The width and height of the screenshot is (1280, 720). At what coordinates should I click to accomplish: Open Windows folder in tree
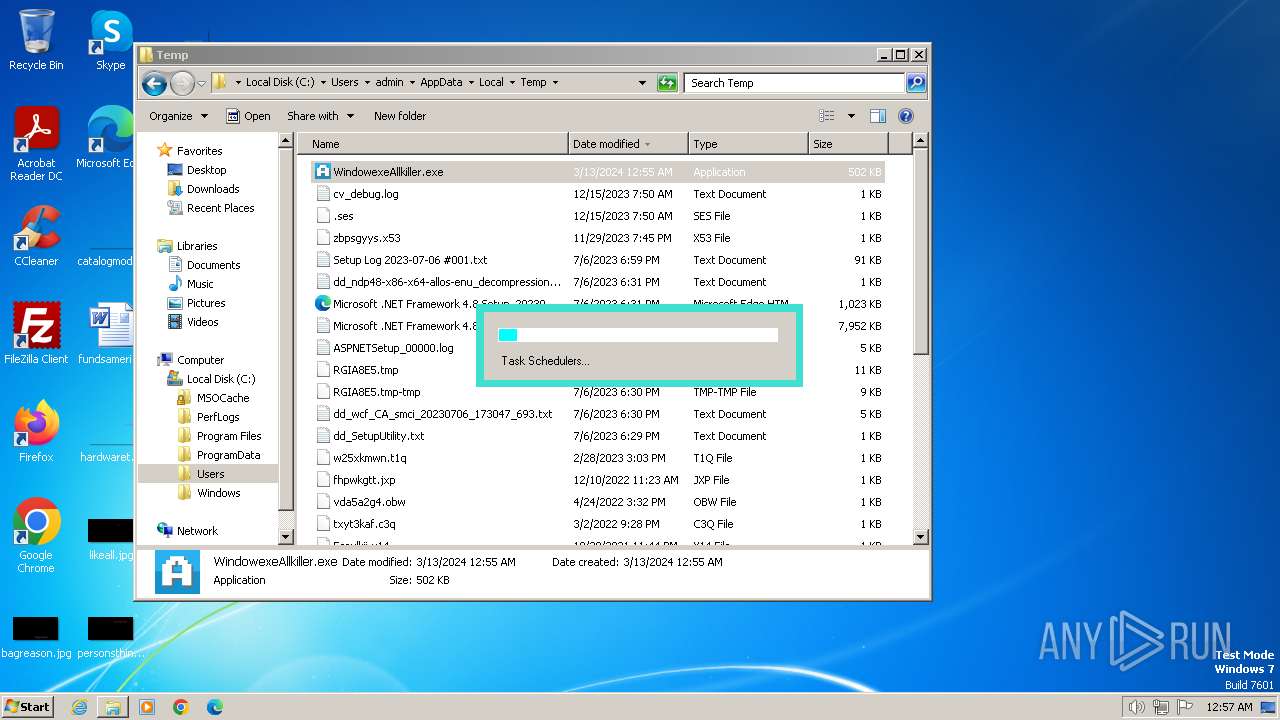pos(218,493)
